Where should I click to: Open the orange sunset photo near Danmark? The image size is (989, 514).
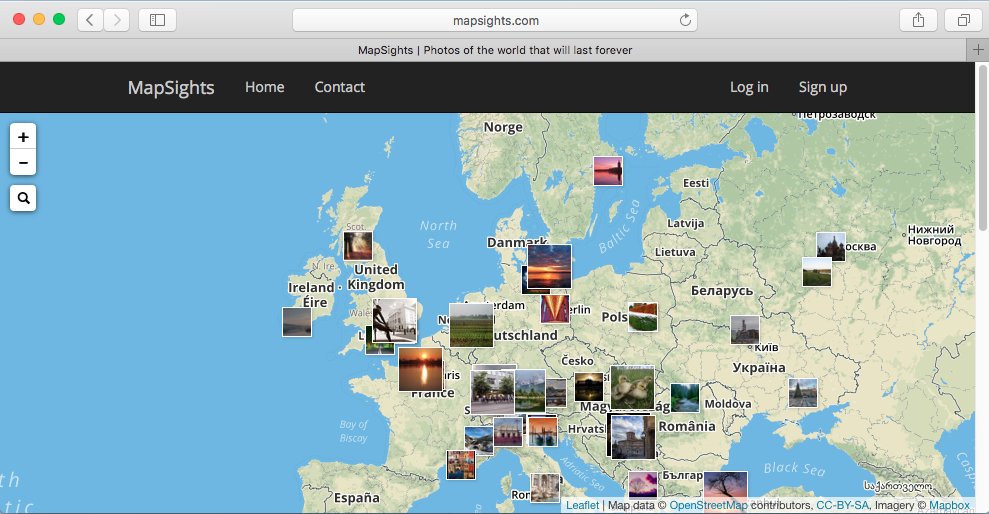pos(549,267)
